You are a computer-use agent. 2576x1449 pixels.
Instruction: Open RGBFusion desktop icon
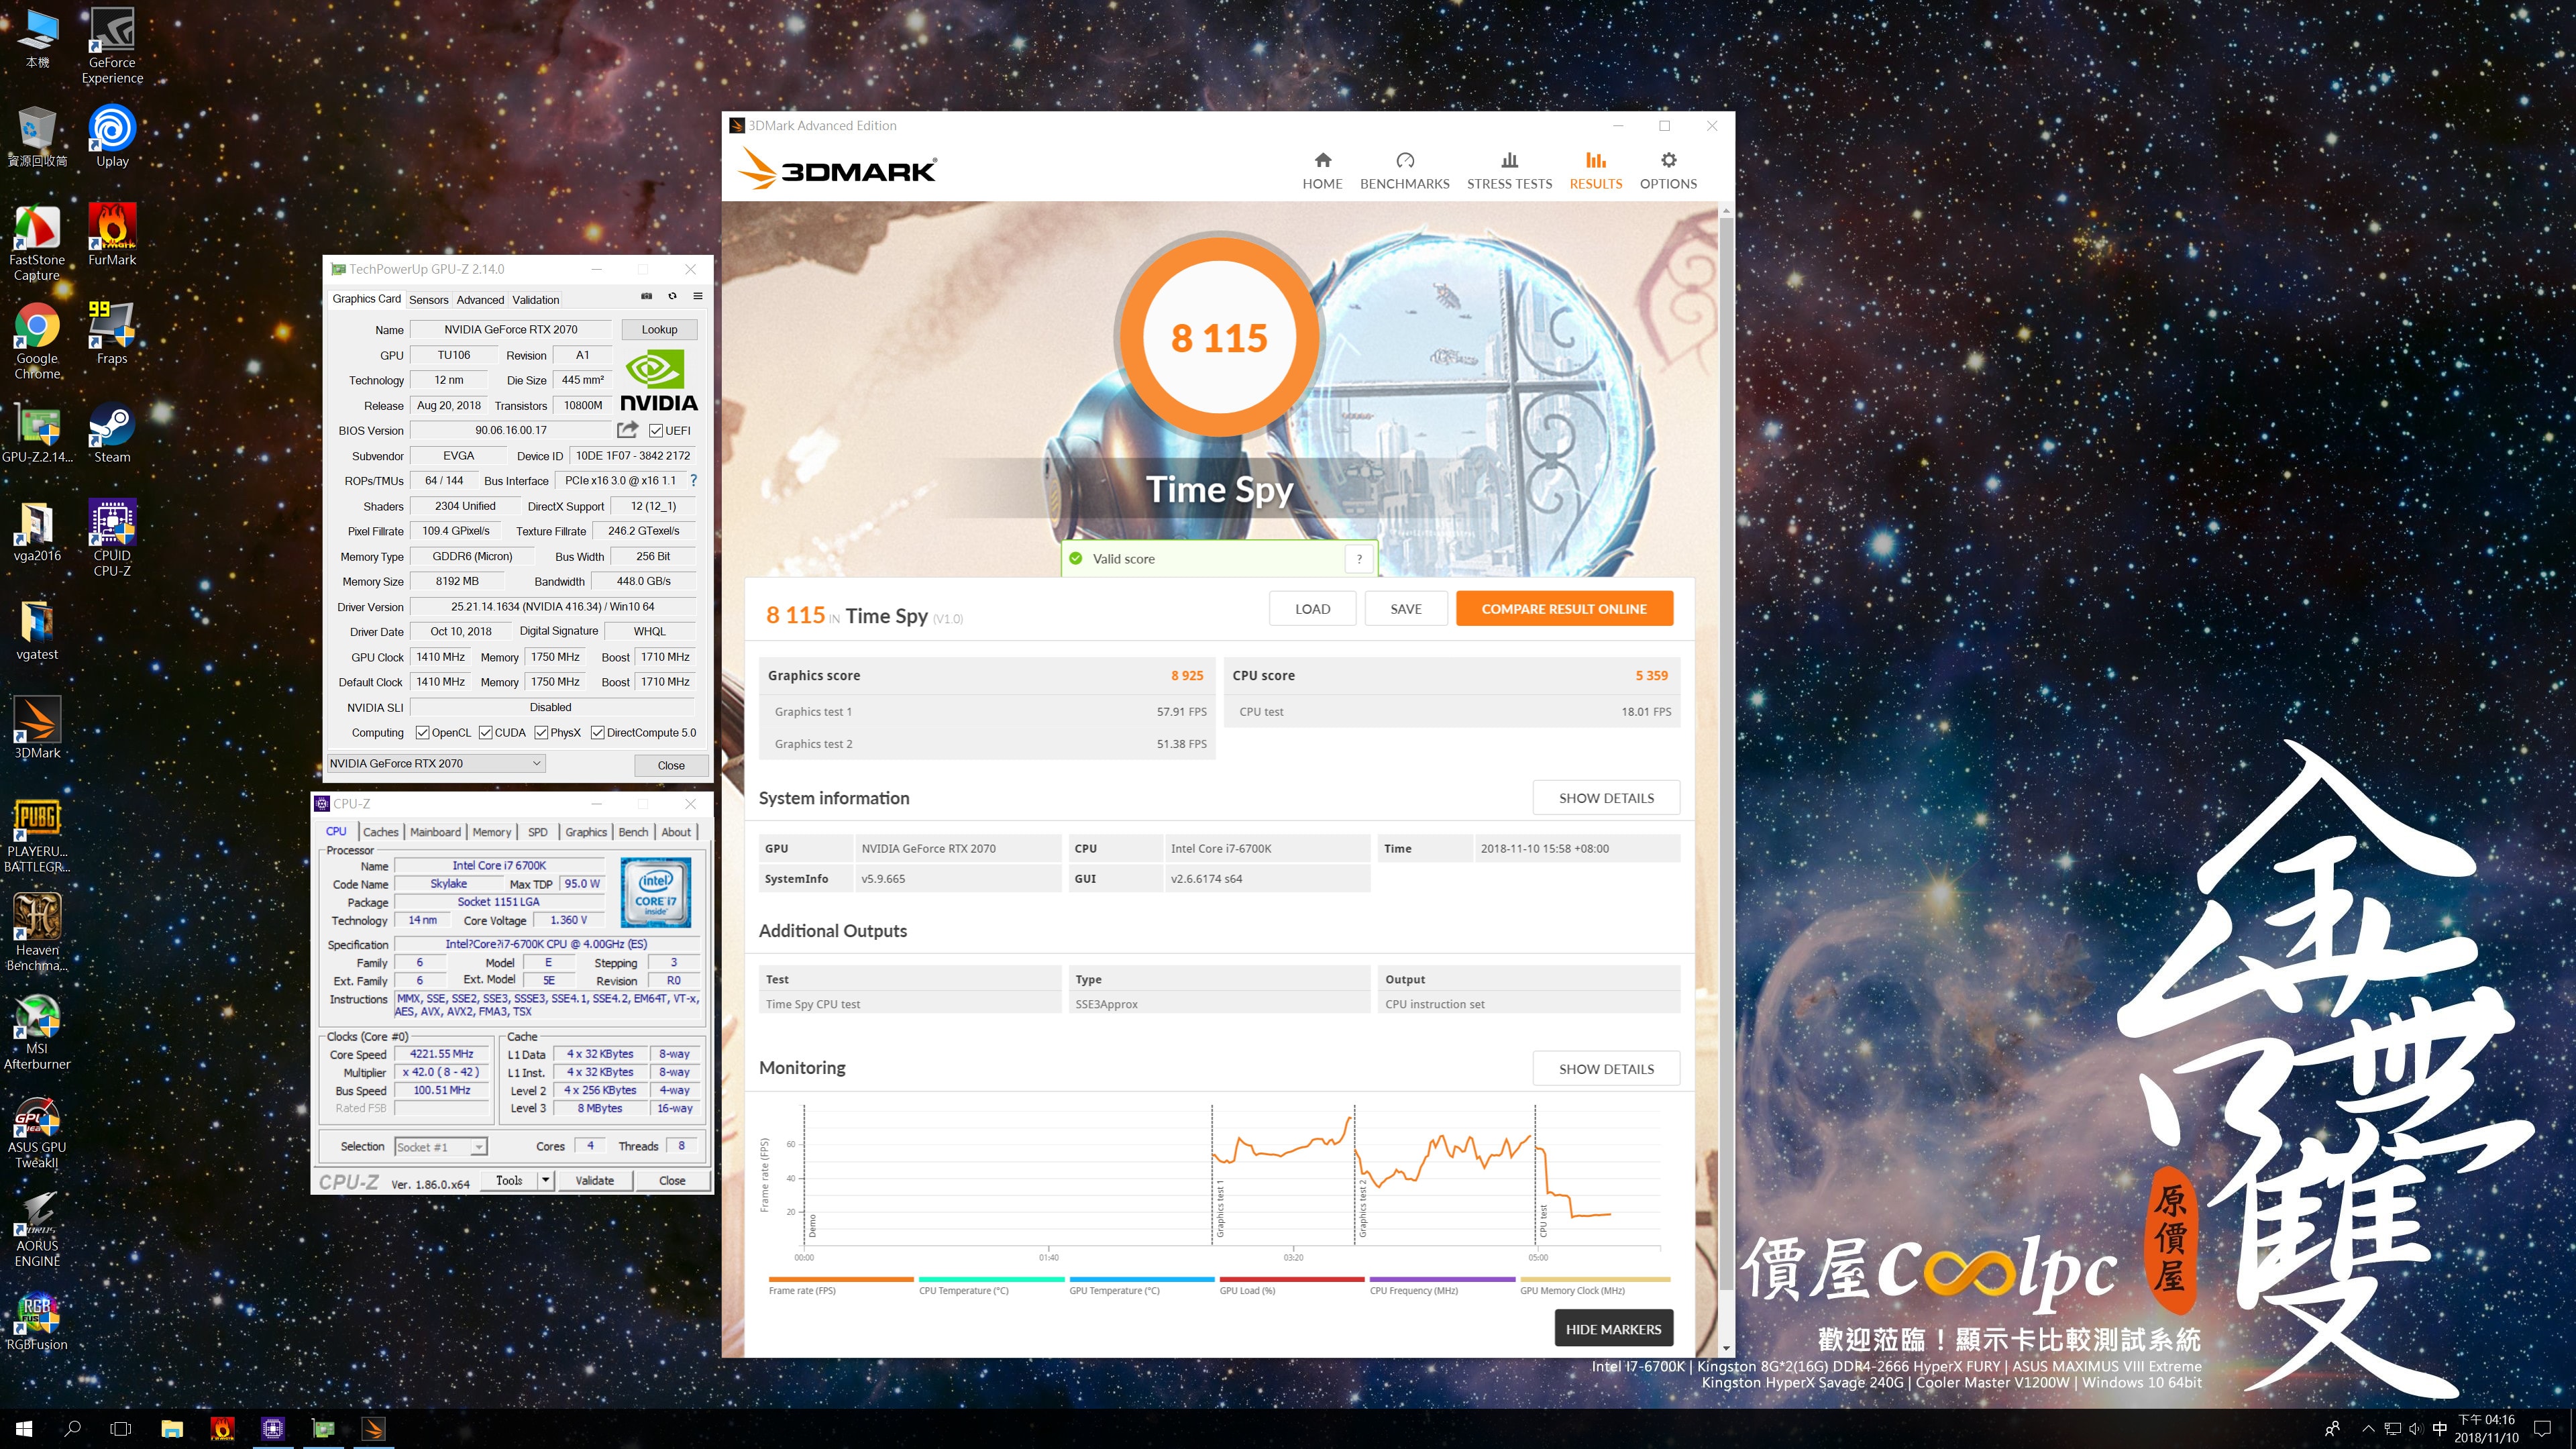pos(37,1321)
